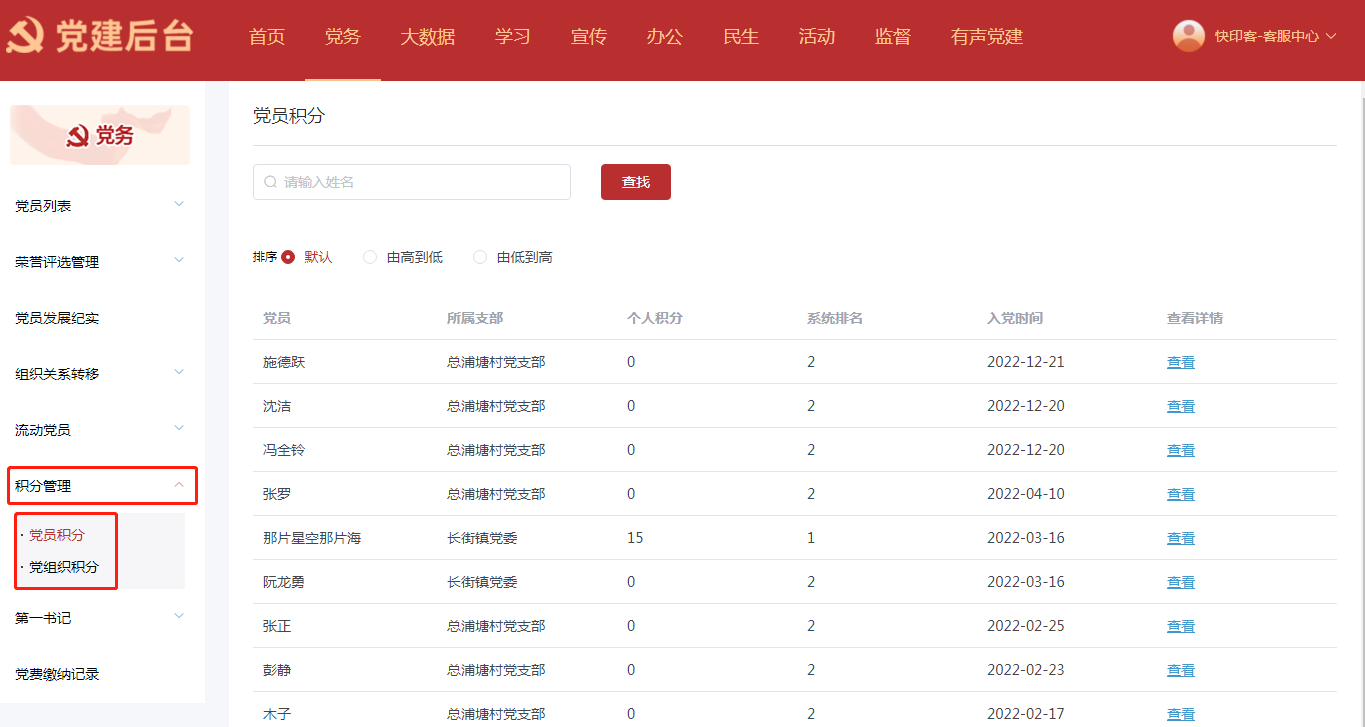The height and width of the screenshot is (727, 1365).
Task: Open 党费缴纳记录 in the sidebar
Action: click(57, 674)
